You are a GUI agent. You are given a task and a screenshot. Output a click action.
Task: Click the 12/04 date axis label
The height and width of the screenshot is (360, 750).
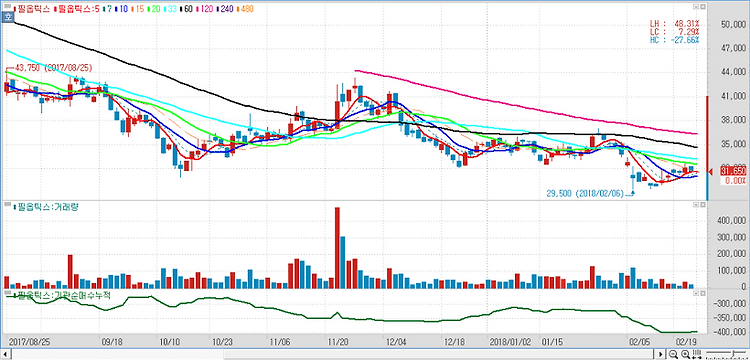tap(396, 342)
